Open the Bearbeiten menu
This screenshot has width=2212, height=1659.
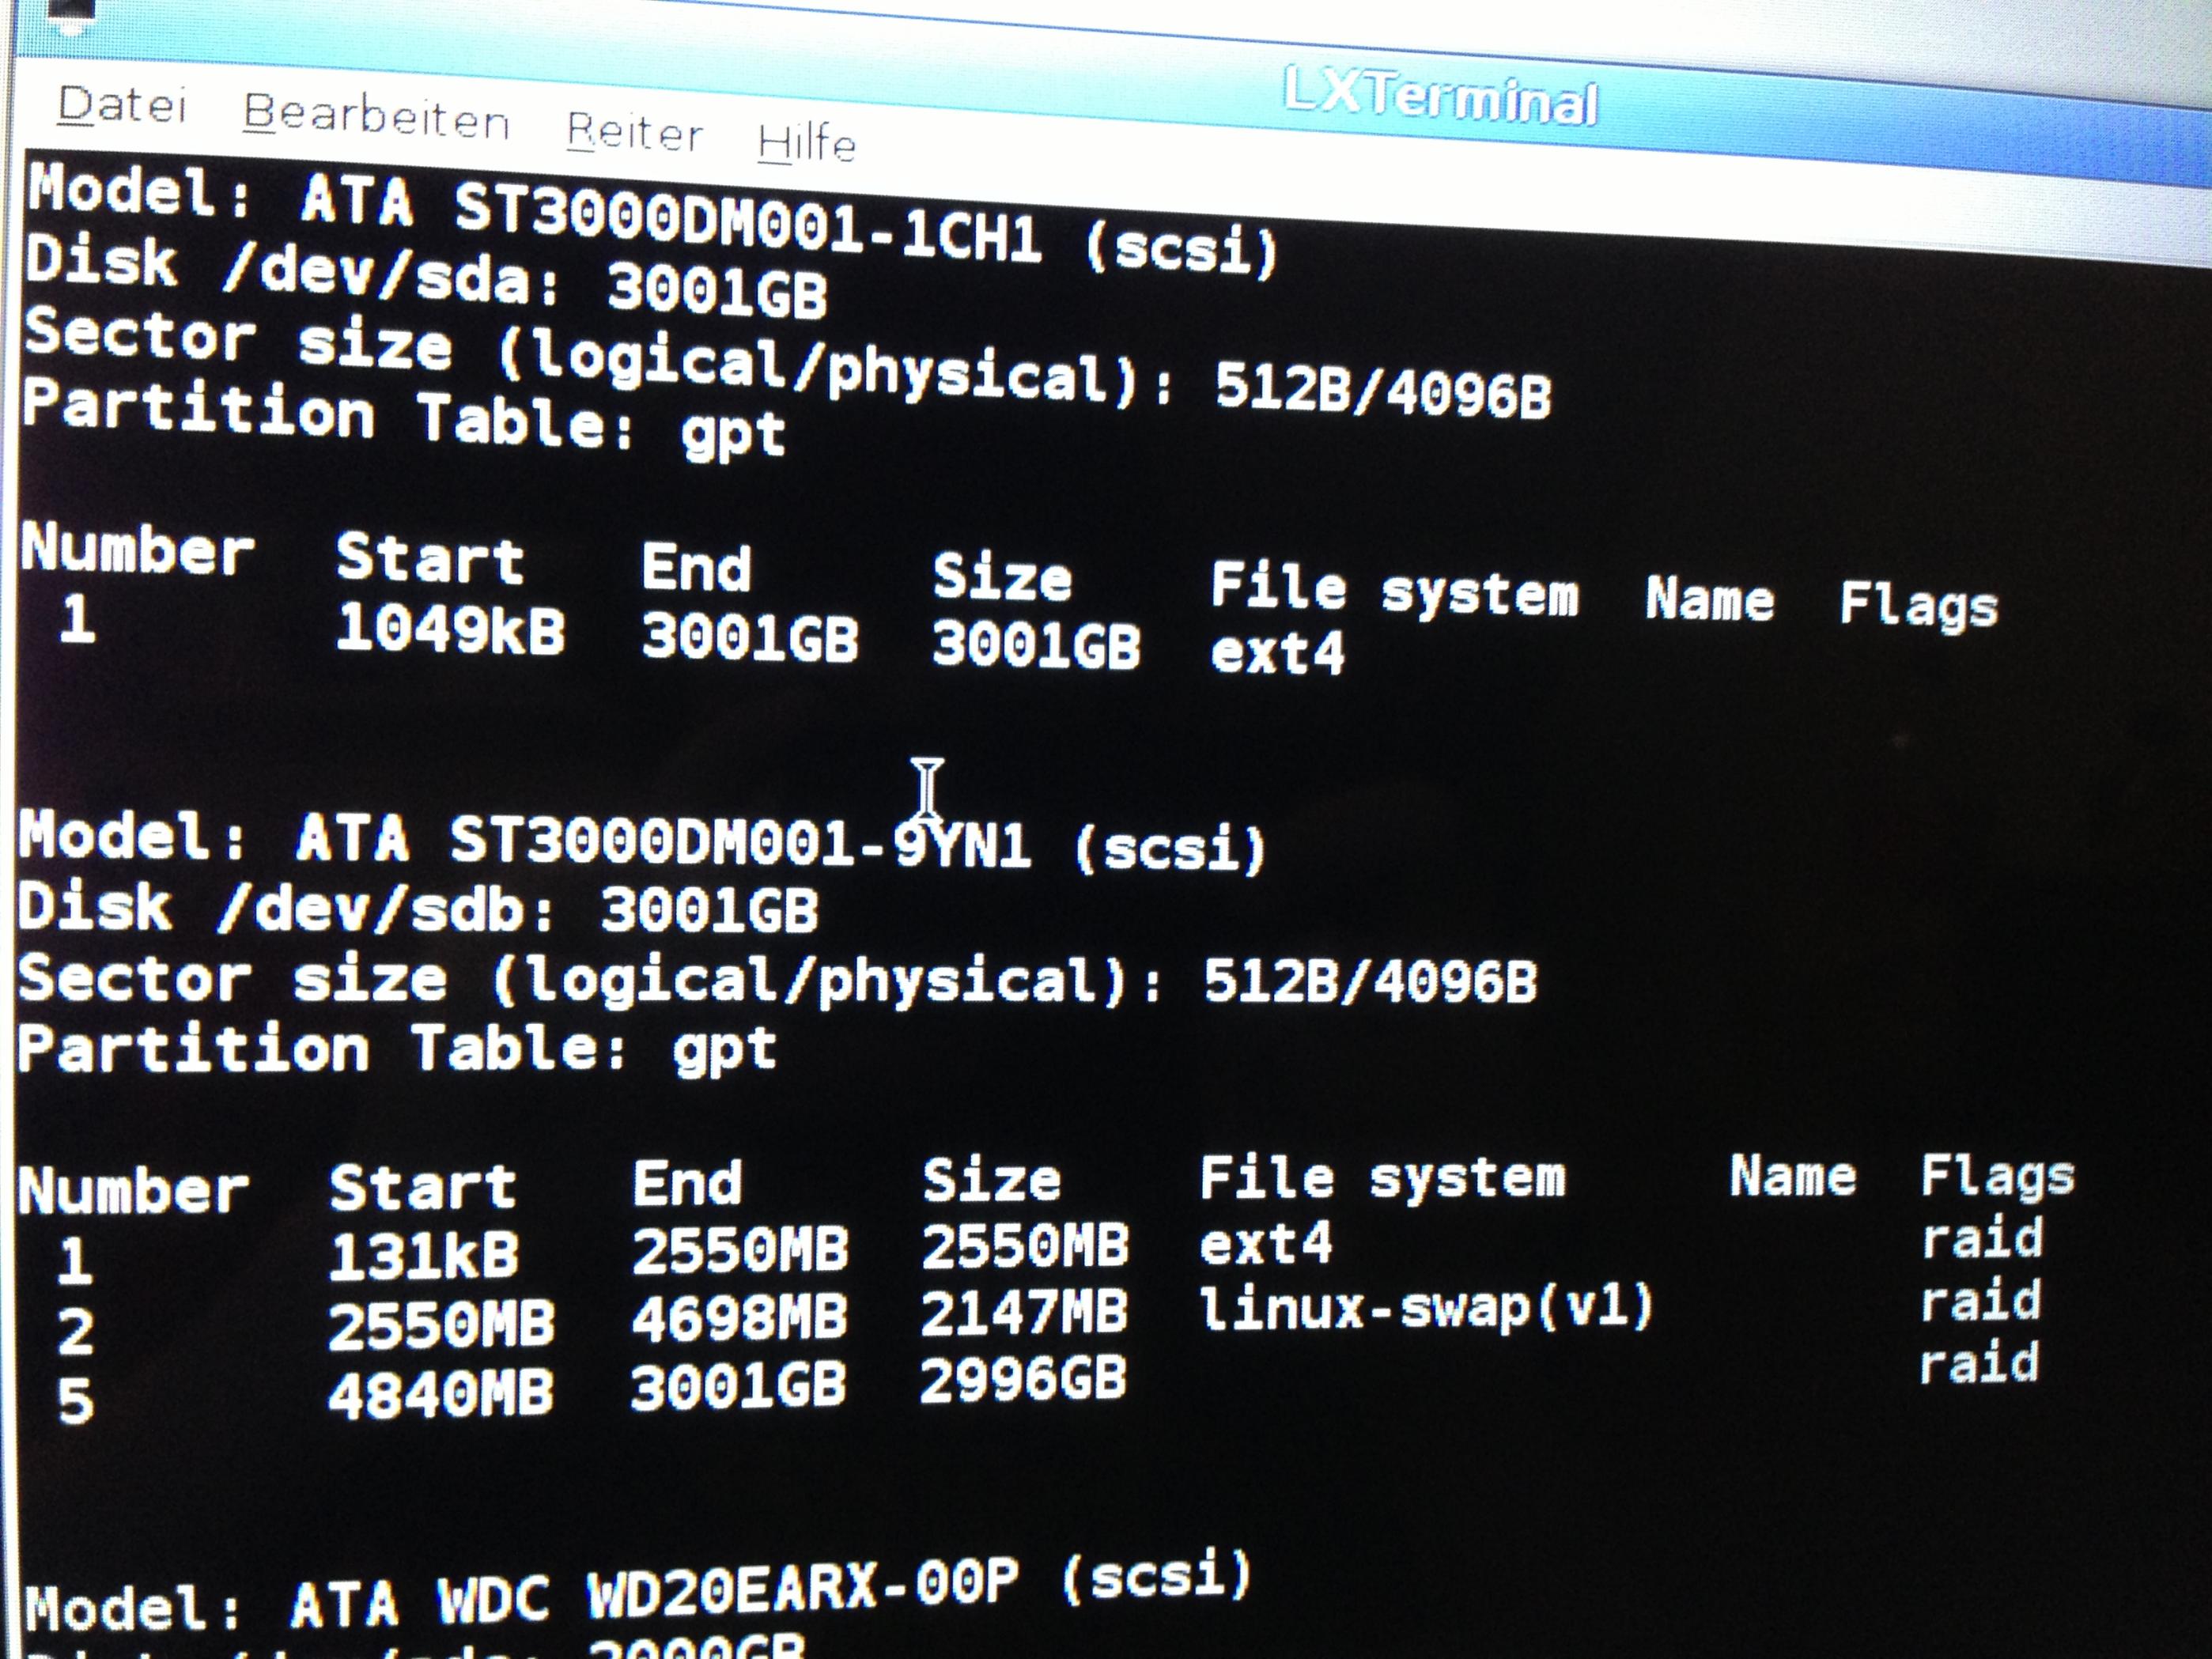point(376,118)
